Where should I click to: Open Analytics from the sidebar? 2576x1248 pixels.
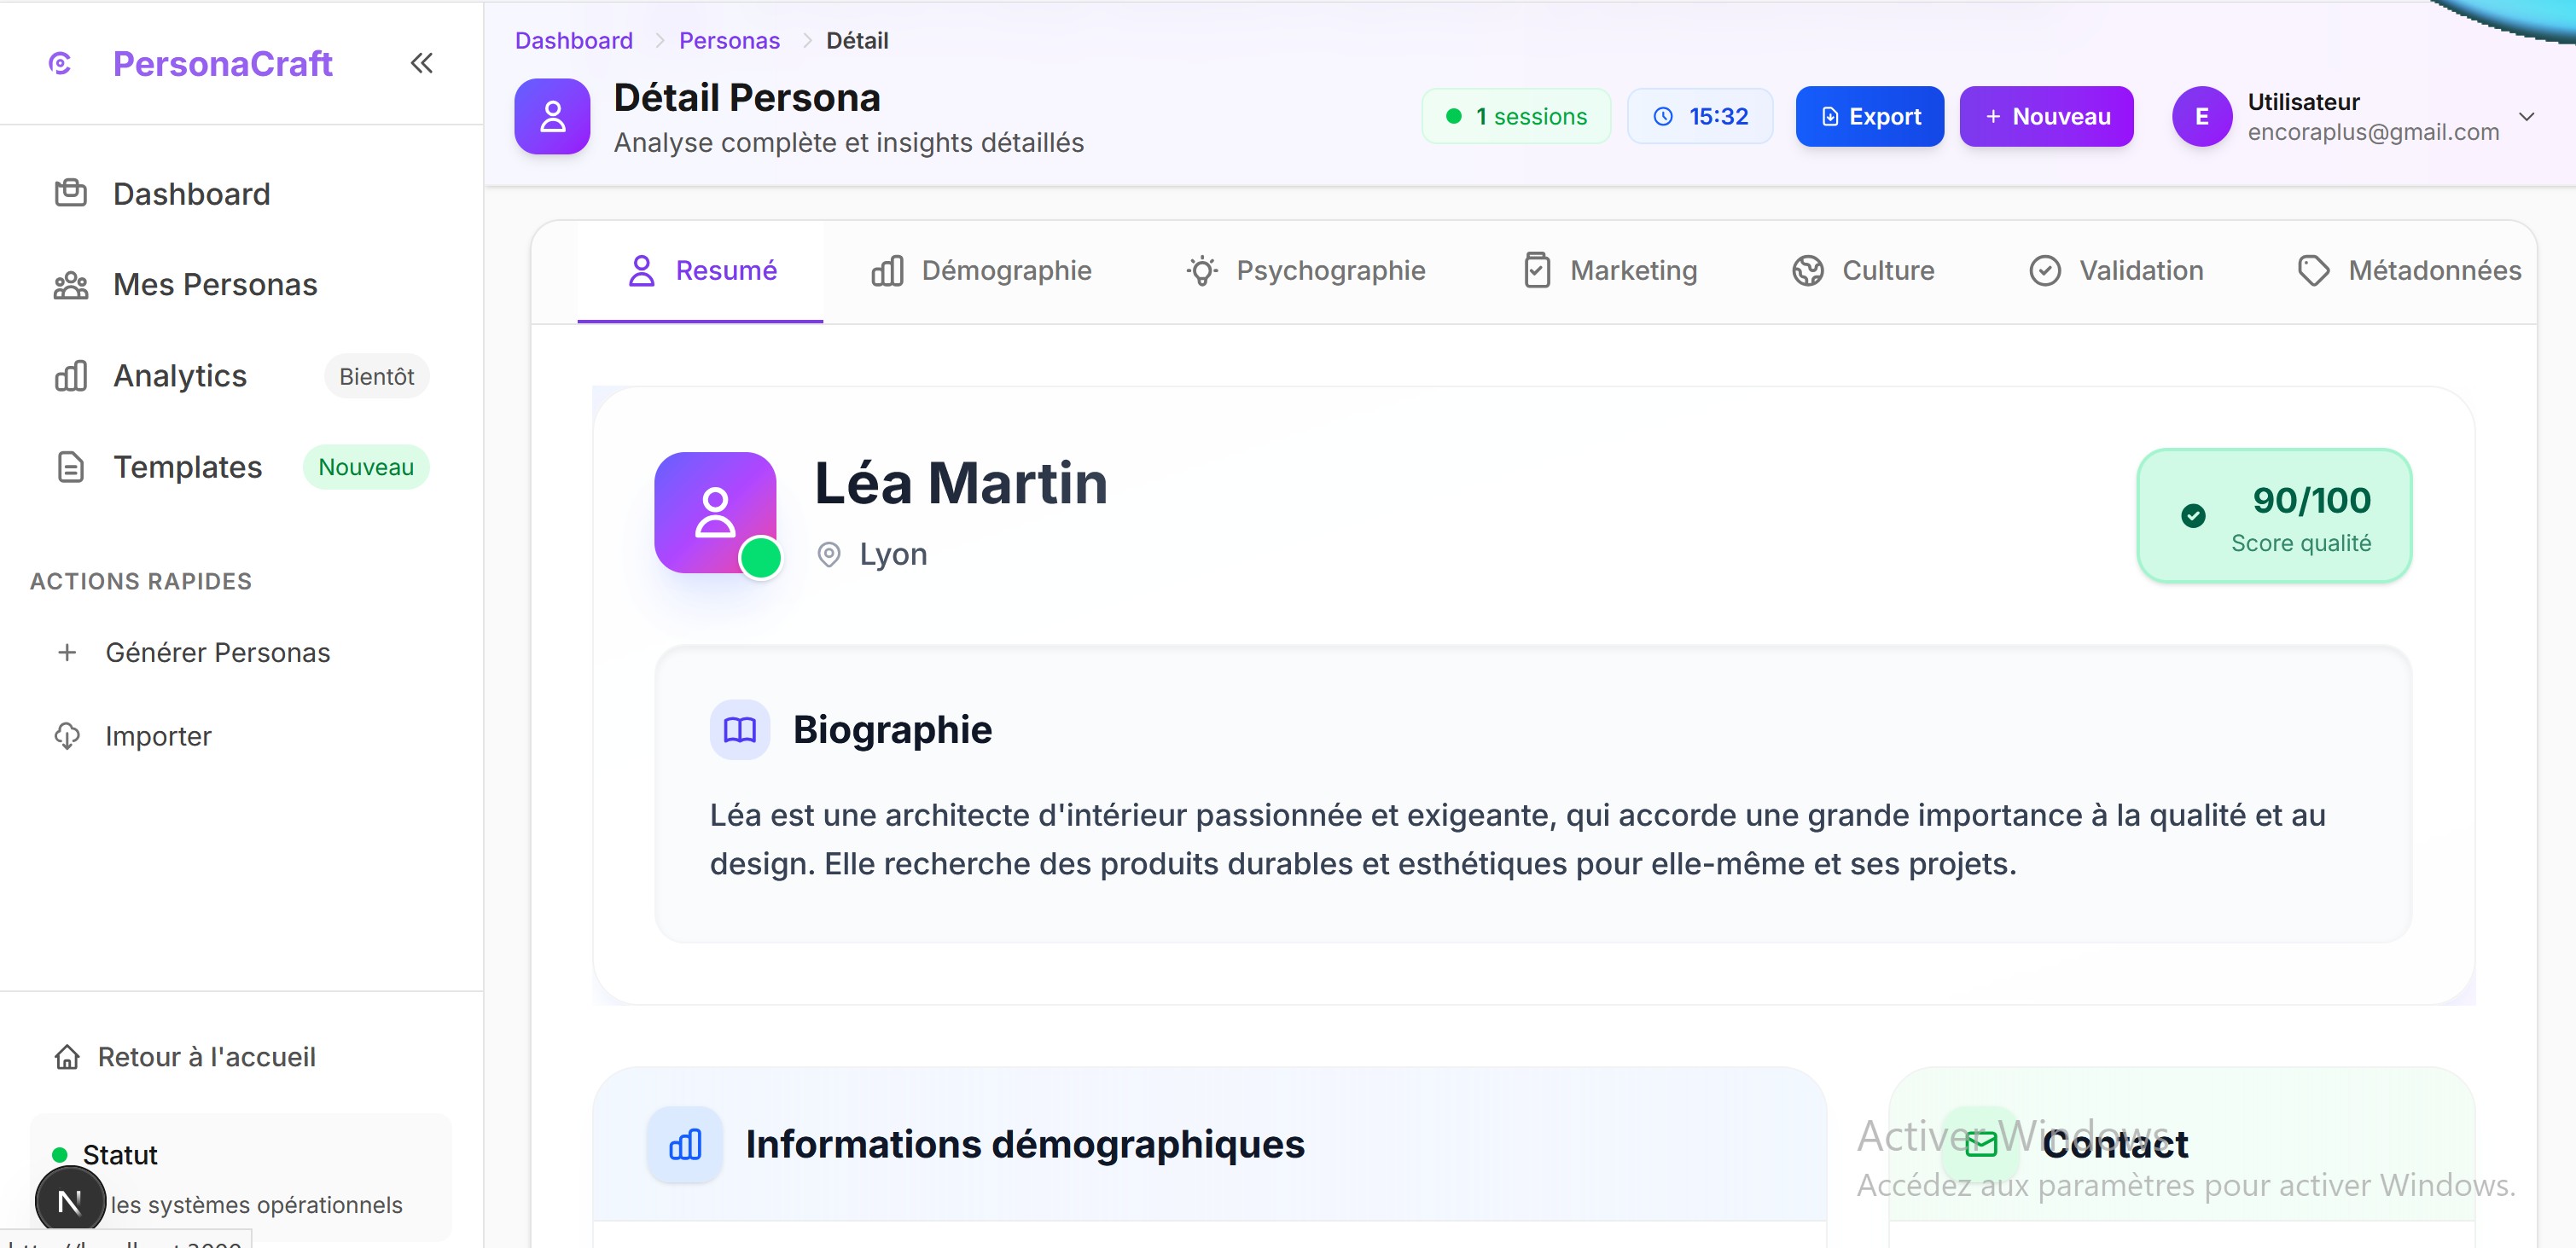click(x=180, y=376)
